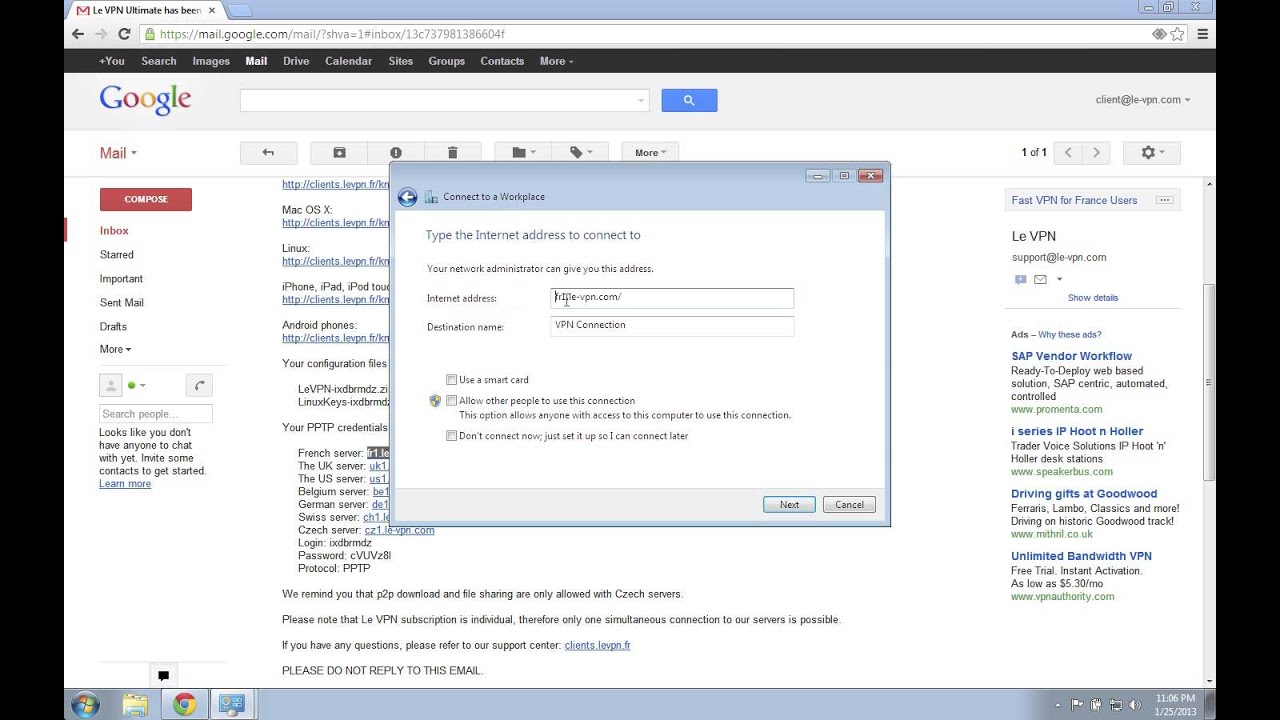The image size is (1280, 720).
Task: Check Use a smart card
Action: 451,380
